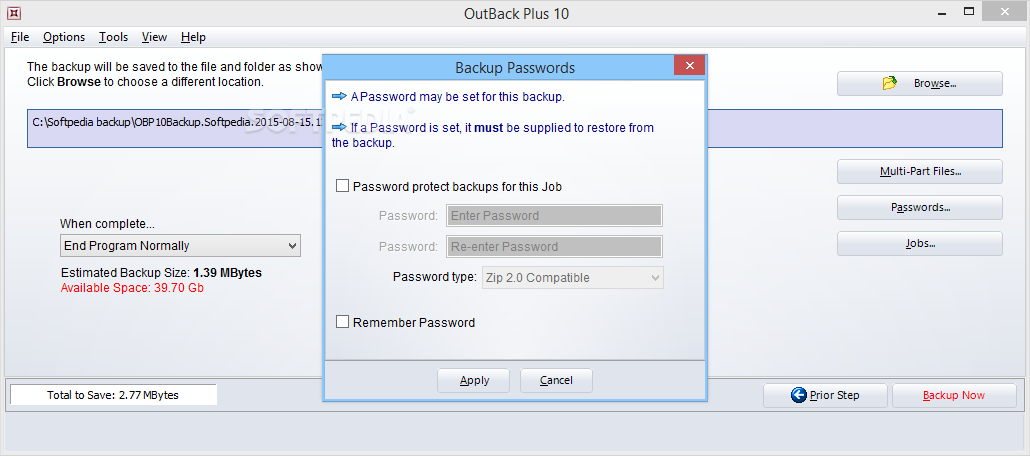Viewport: 1030px width, 456px height.
Task: Click the Backup Now button
Action: 954,395
